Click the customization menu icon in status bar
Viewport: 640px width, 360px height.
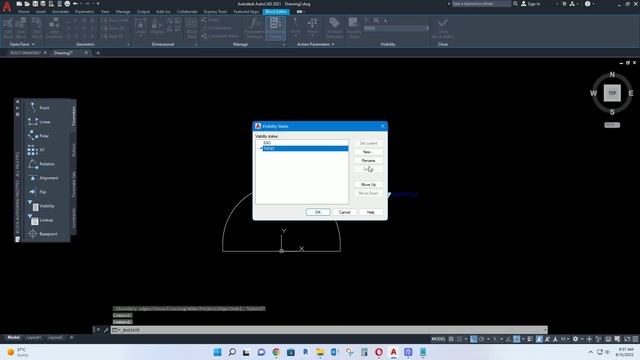tap(635, 339)
